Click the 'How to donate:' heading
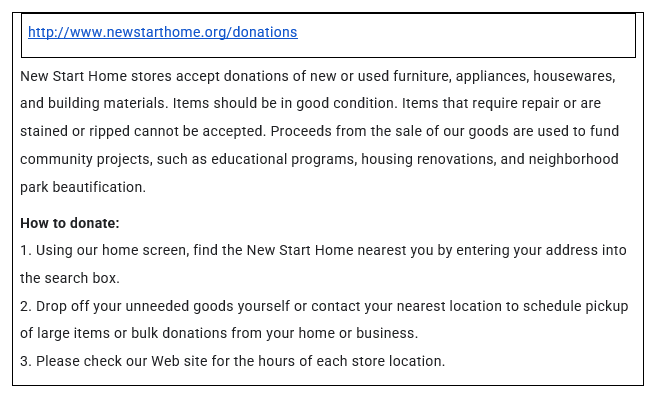The height and width of the screenshot is (401, 652). point(70,223)
